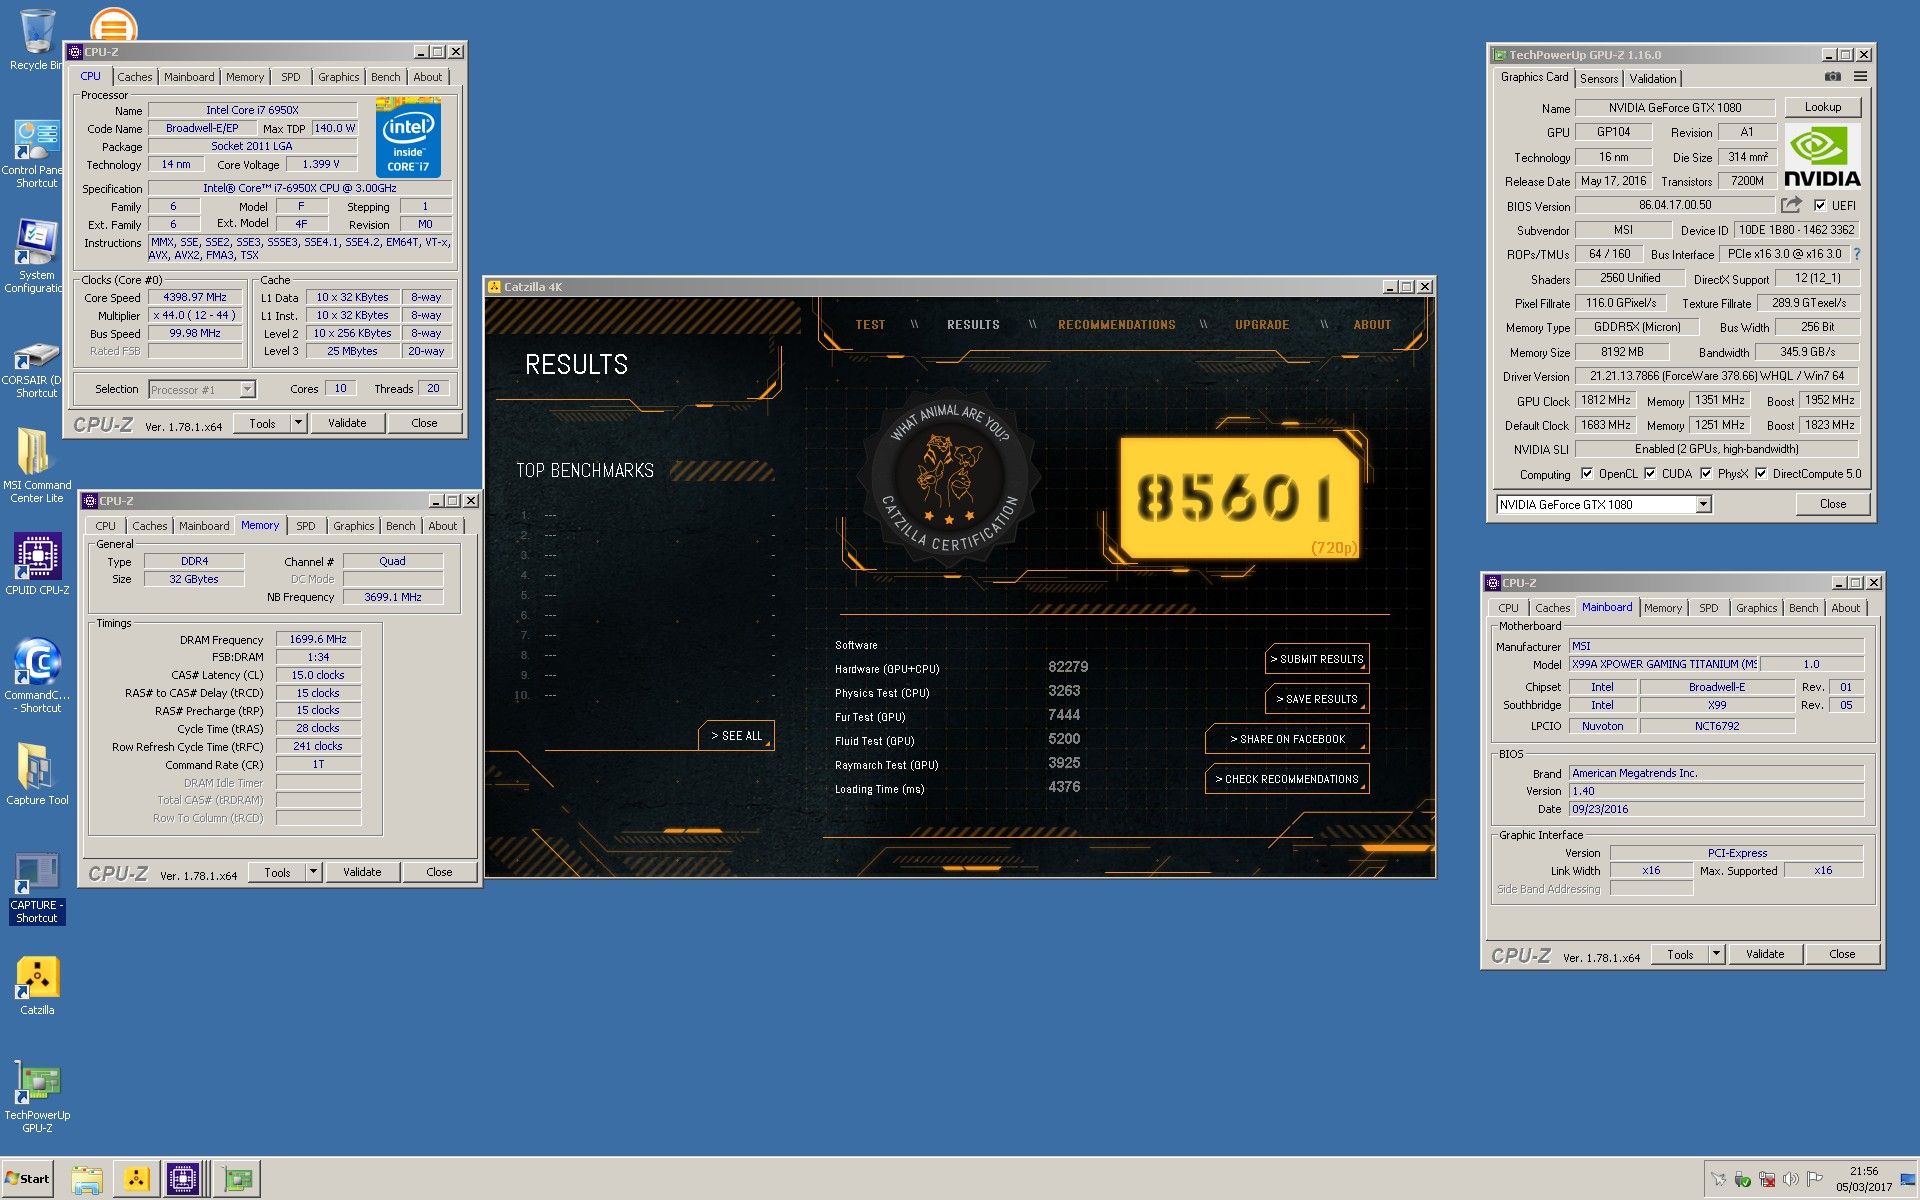This screenshot has width=1920, height=1200.
Task: Open Sensors tab in GPU-Z
Action: pos(1599,79)
